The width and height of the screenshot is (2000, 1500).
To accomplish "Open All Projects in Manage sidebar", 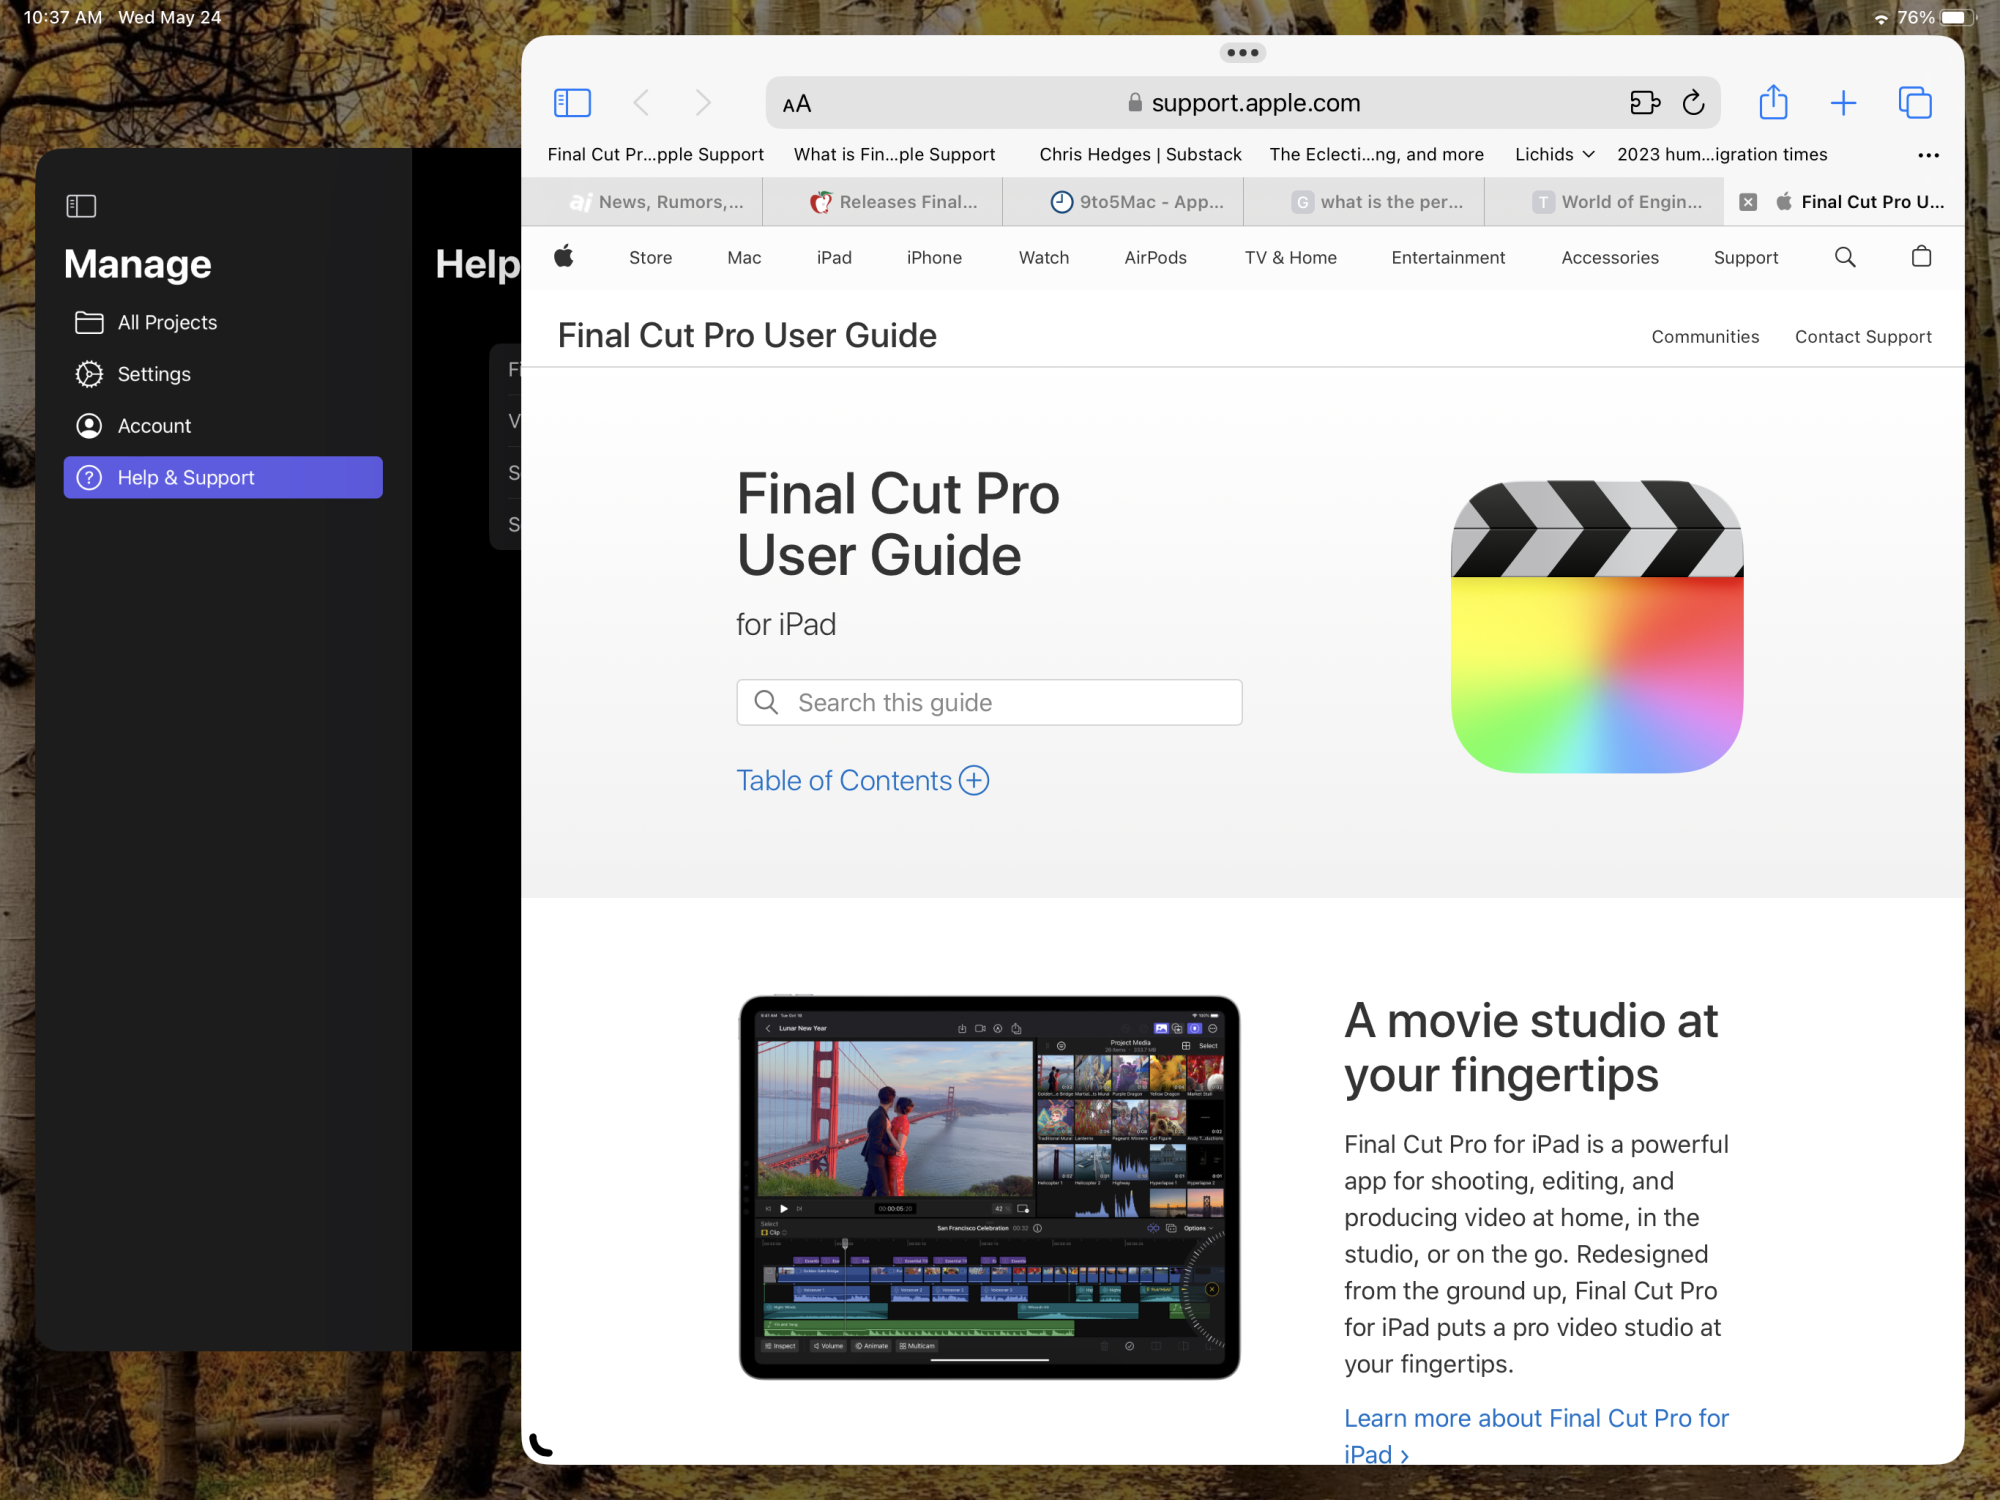I will point(223,322).
